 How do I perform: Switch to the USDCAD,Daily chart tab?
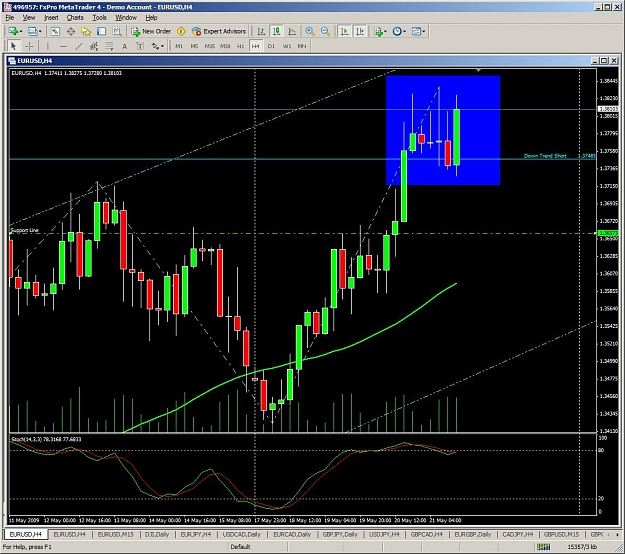(241, 534)
